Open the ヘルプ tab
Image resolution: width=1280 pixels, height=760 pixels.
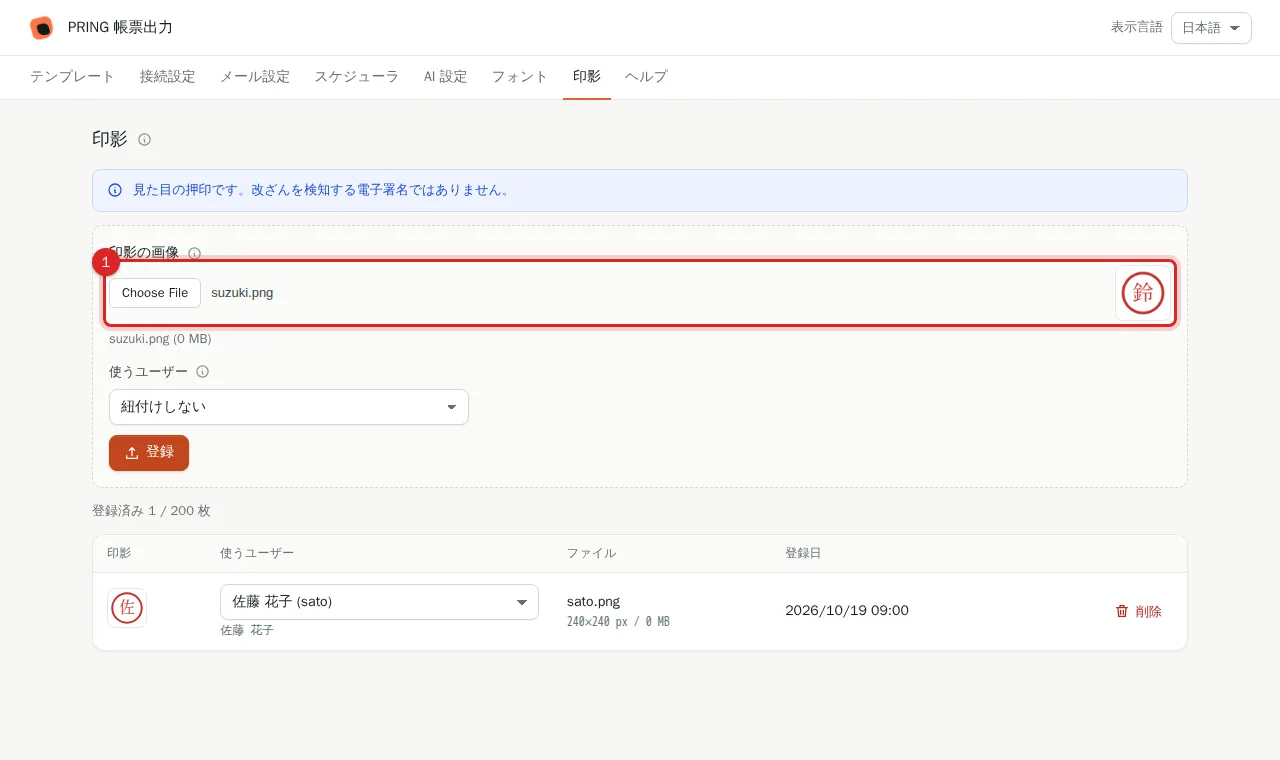click(x=646, y=77)
